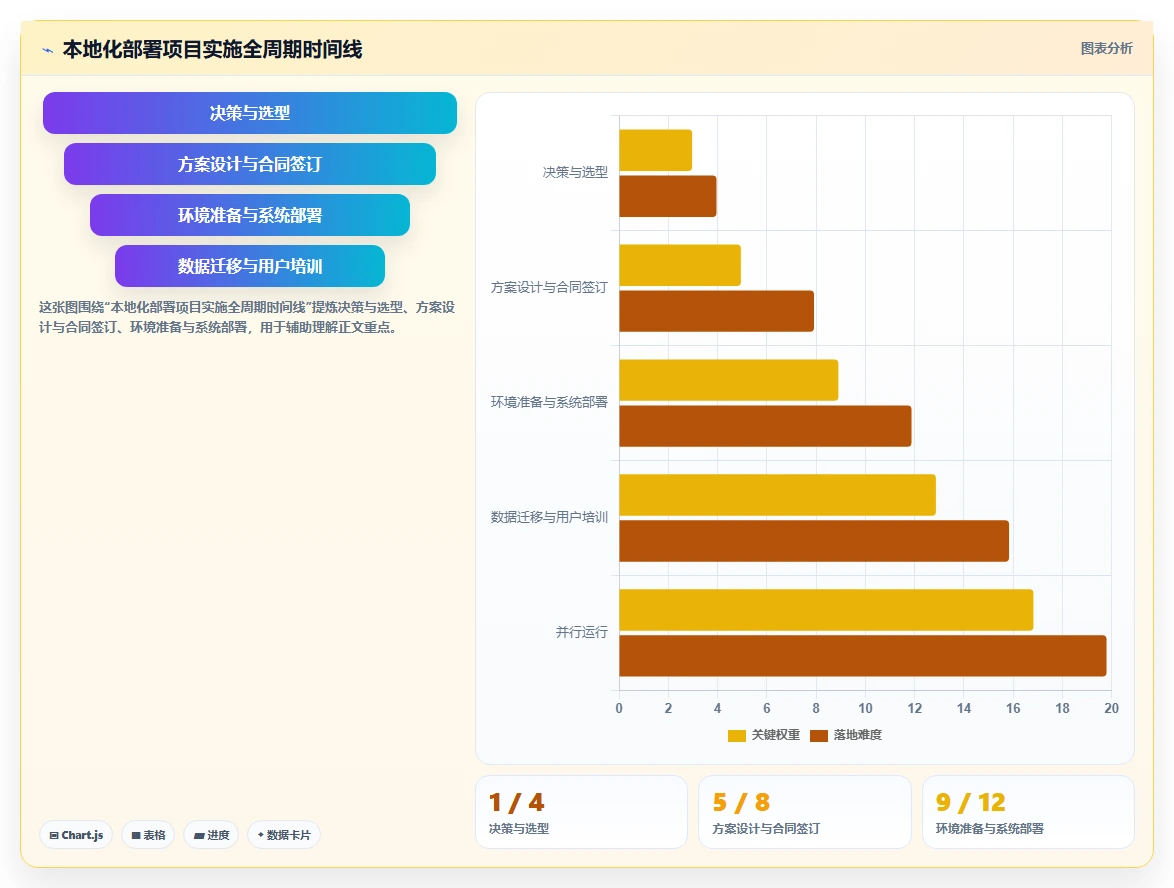Click the yellow bar for 方案设计与合同签订
This screenshot has height=888, width=1174.
pos(680,265)
